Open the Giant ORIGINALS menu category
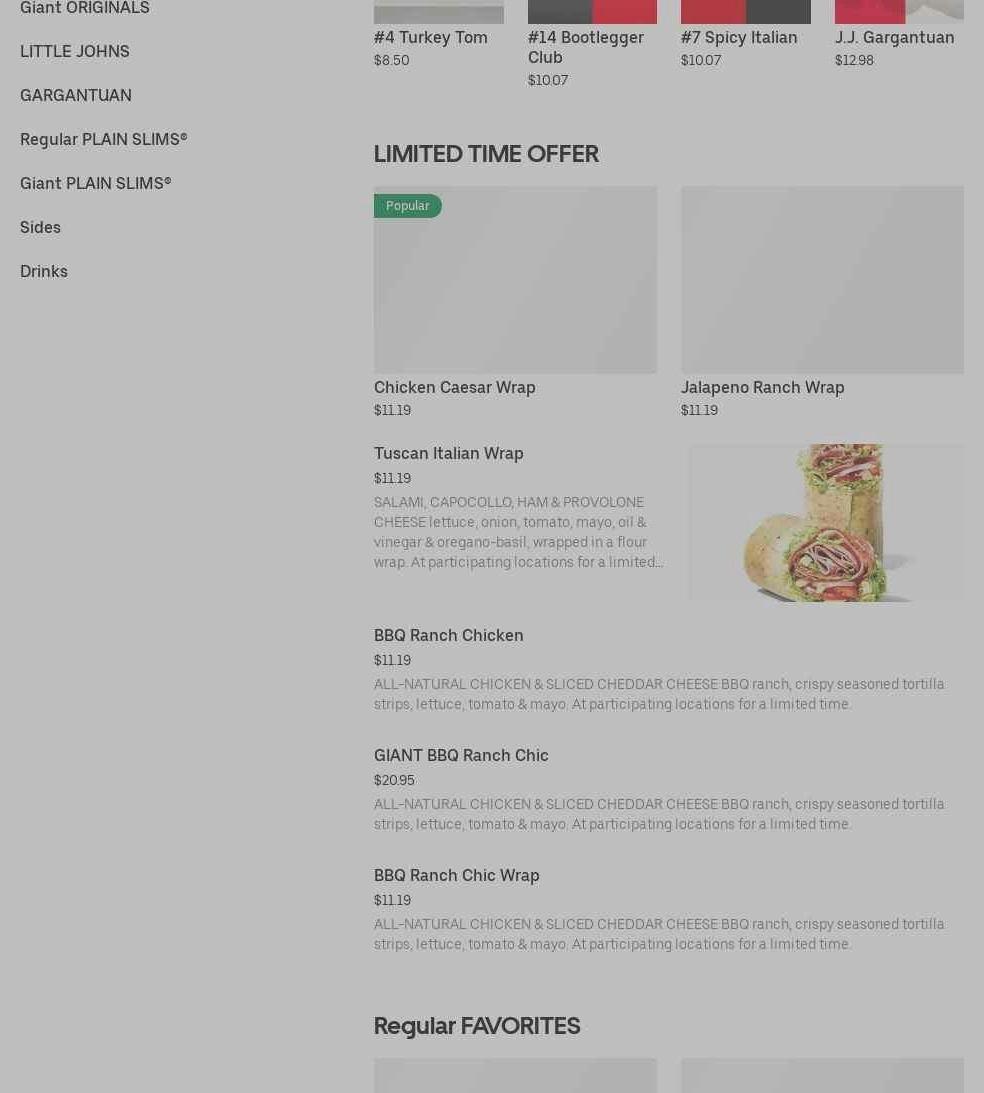Screen dimensions: 984x1093 coord(84,8)
